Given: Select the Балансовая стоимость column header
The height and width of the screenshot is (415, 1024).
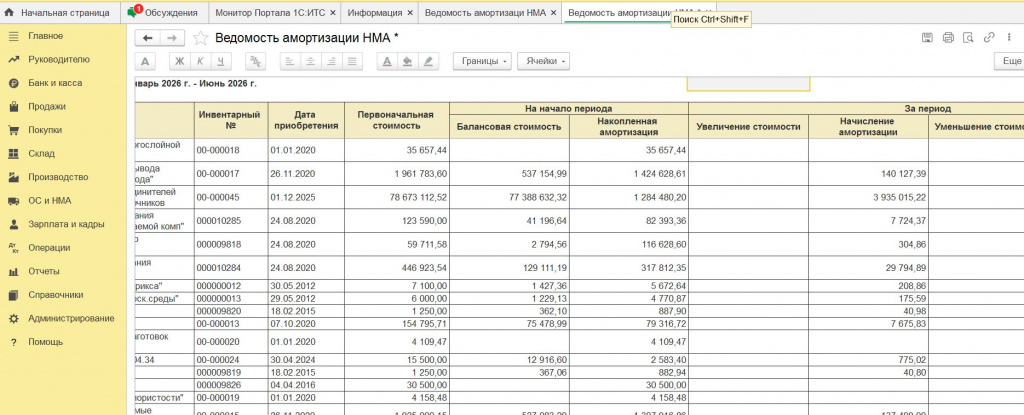Looking at the screenshot, I should tap(509, 126).
